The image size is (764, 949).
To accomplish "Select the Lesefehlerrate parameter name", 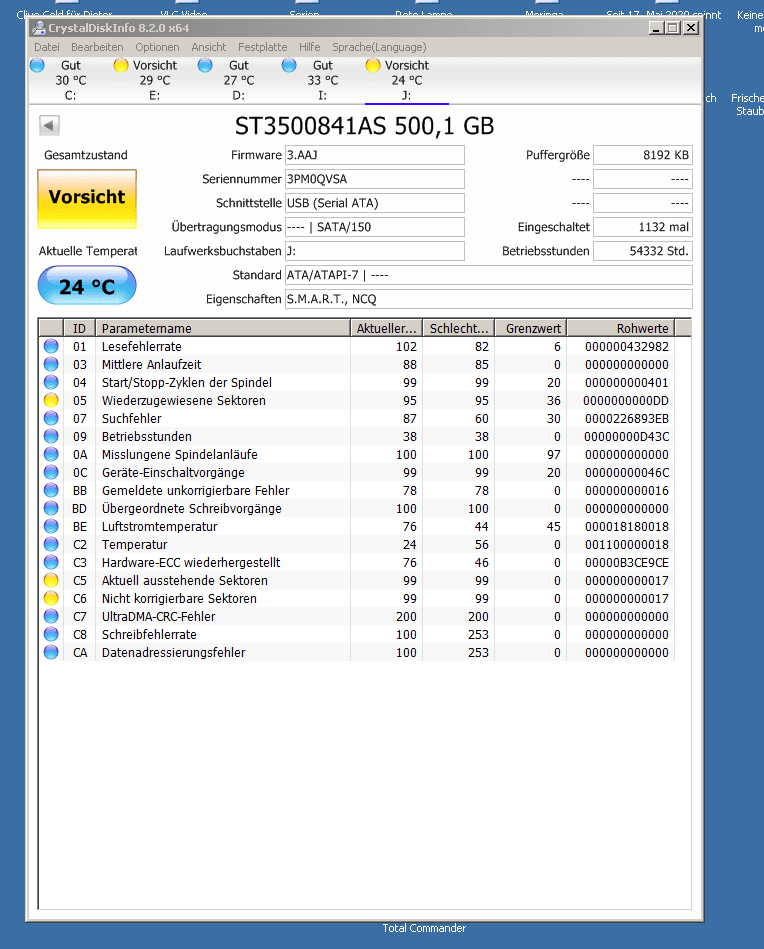I will (142, 347).
